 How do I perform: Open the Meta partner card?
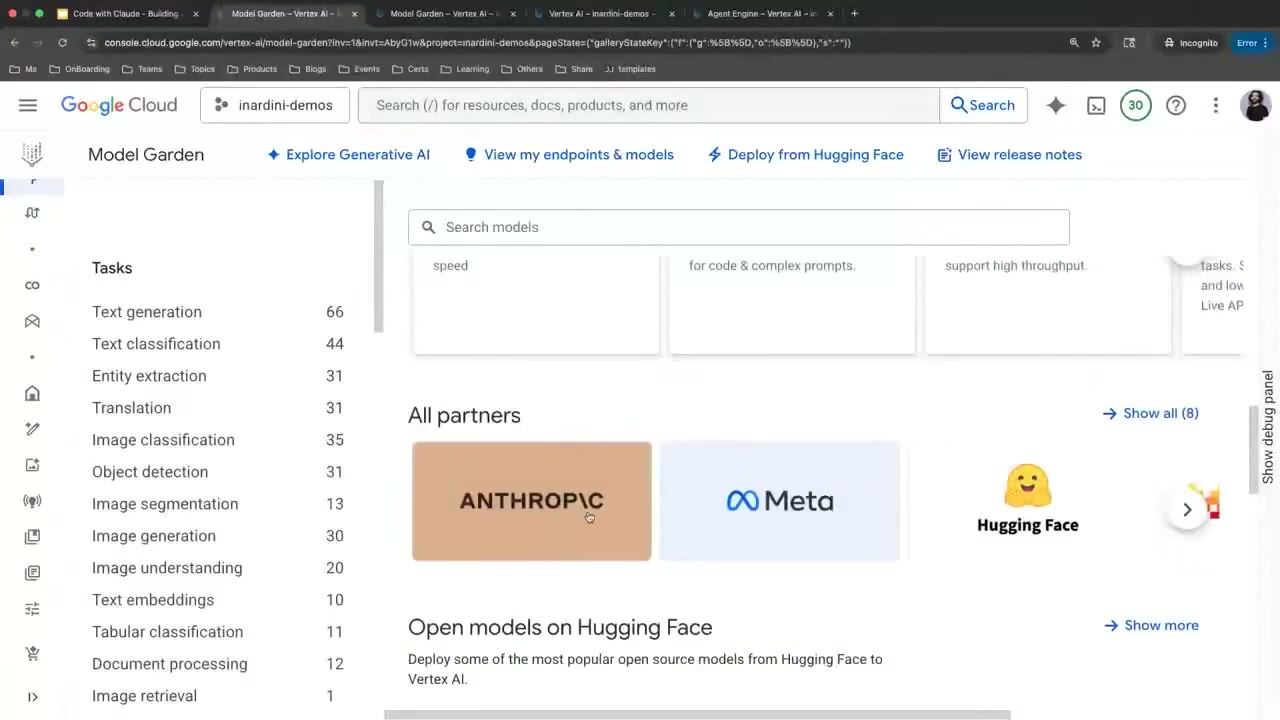[x=780, y=501]
